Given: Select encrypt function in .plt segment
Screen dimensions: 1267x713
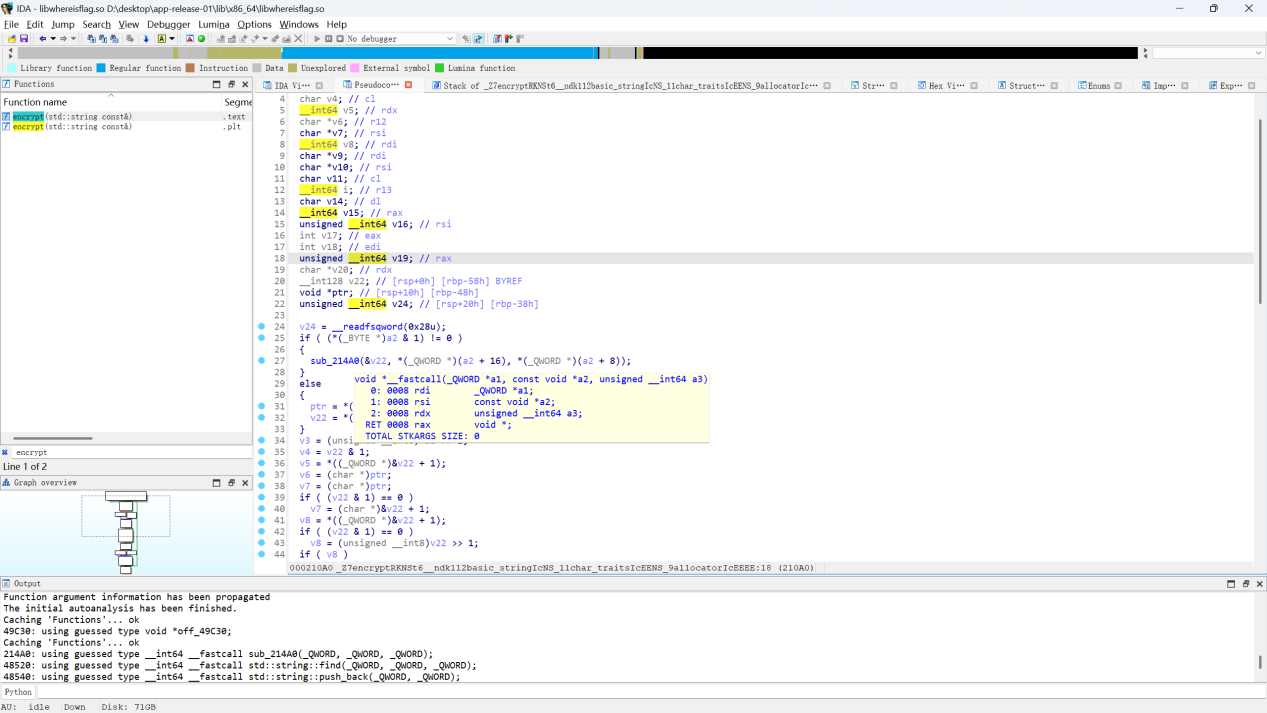Looking at the screenshot, I should pos(126,127).
